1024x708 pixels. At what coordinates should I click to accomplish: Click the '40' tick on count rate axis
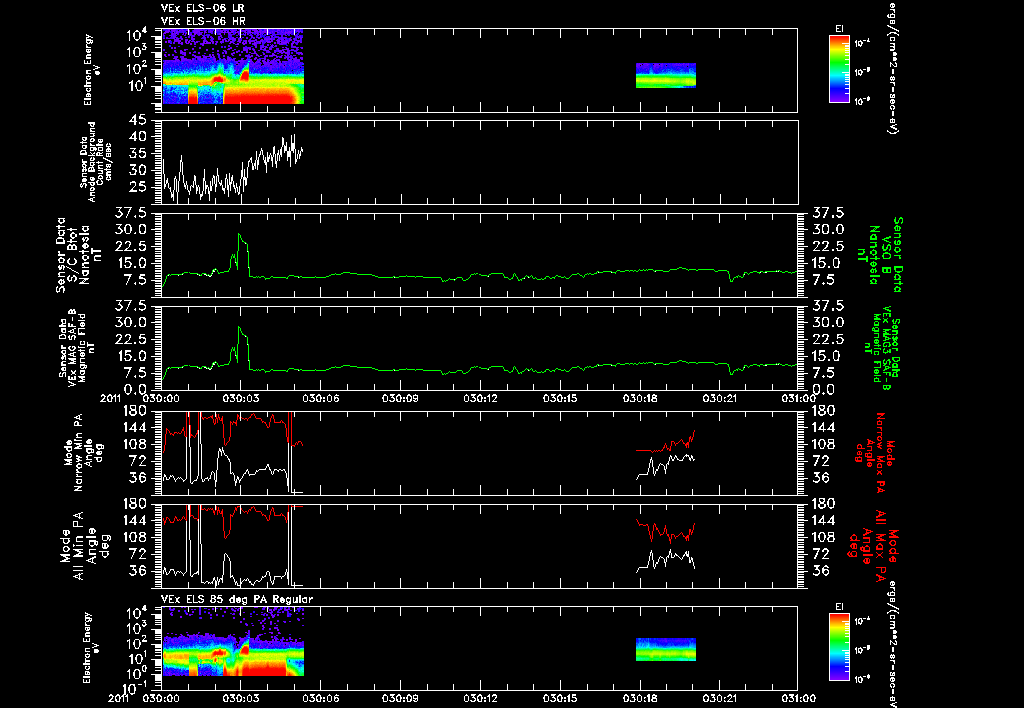click(137, 137)
